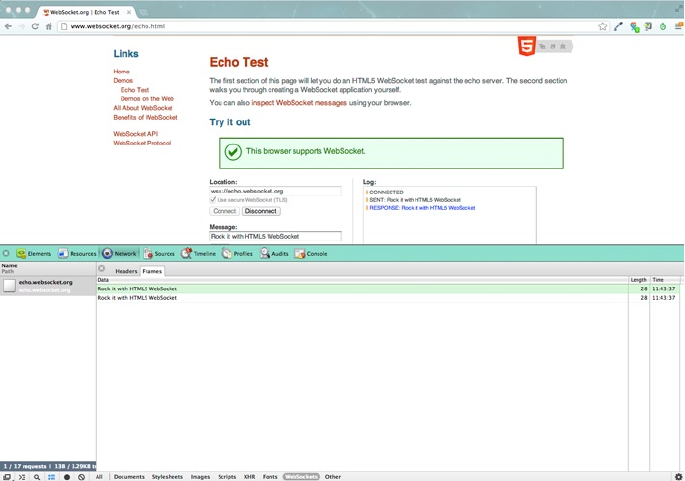Click the Location input field

coord(275,191)
